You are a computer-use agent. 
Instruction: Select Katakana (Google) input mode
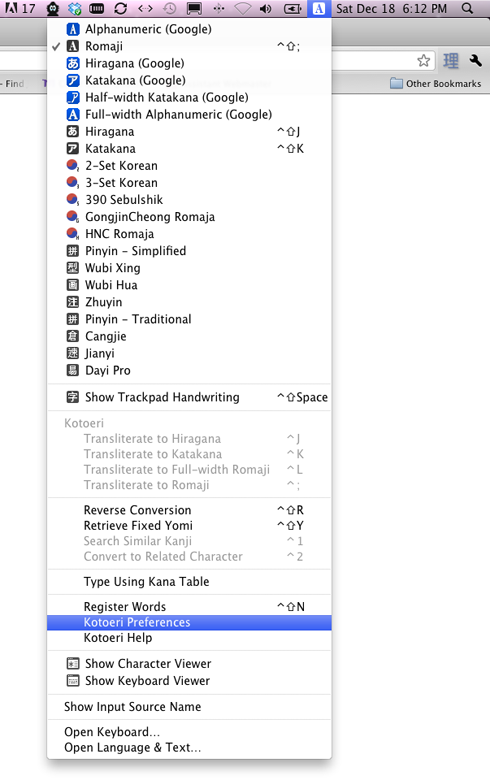click(189, 80)
